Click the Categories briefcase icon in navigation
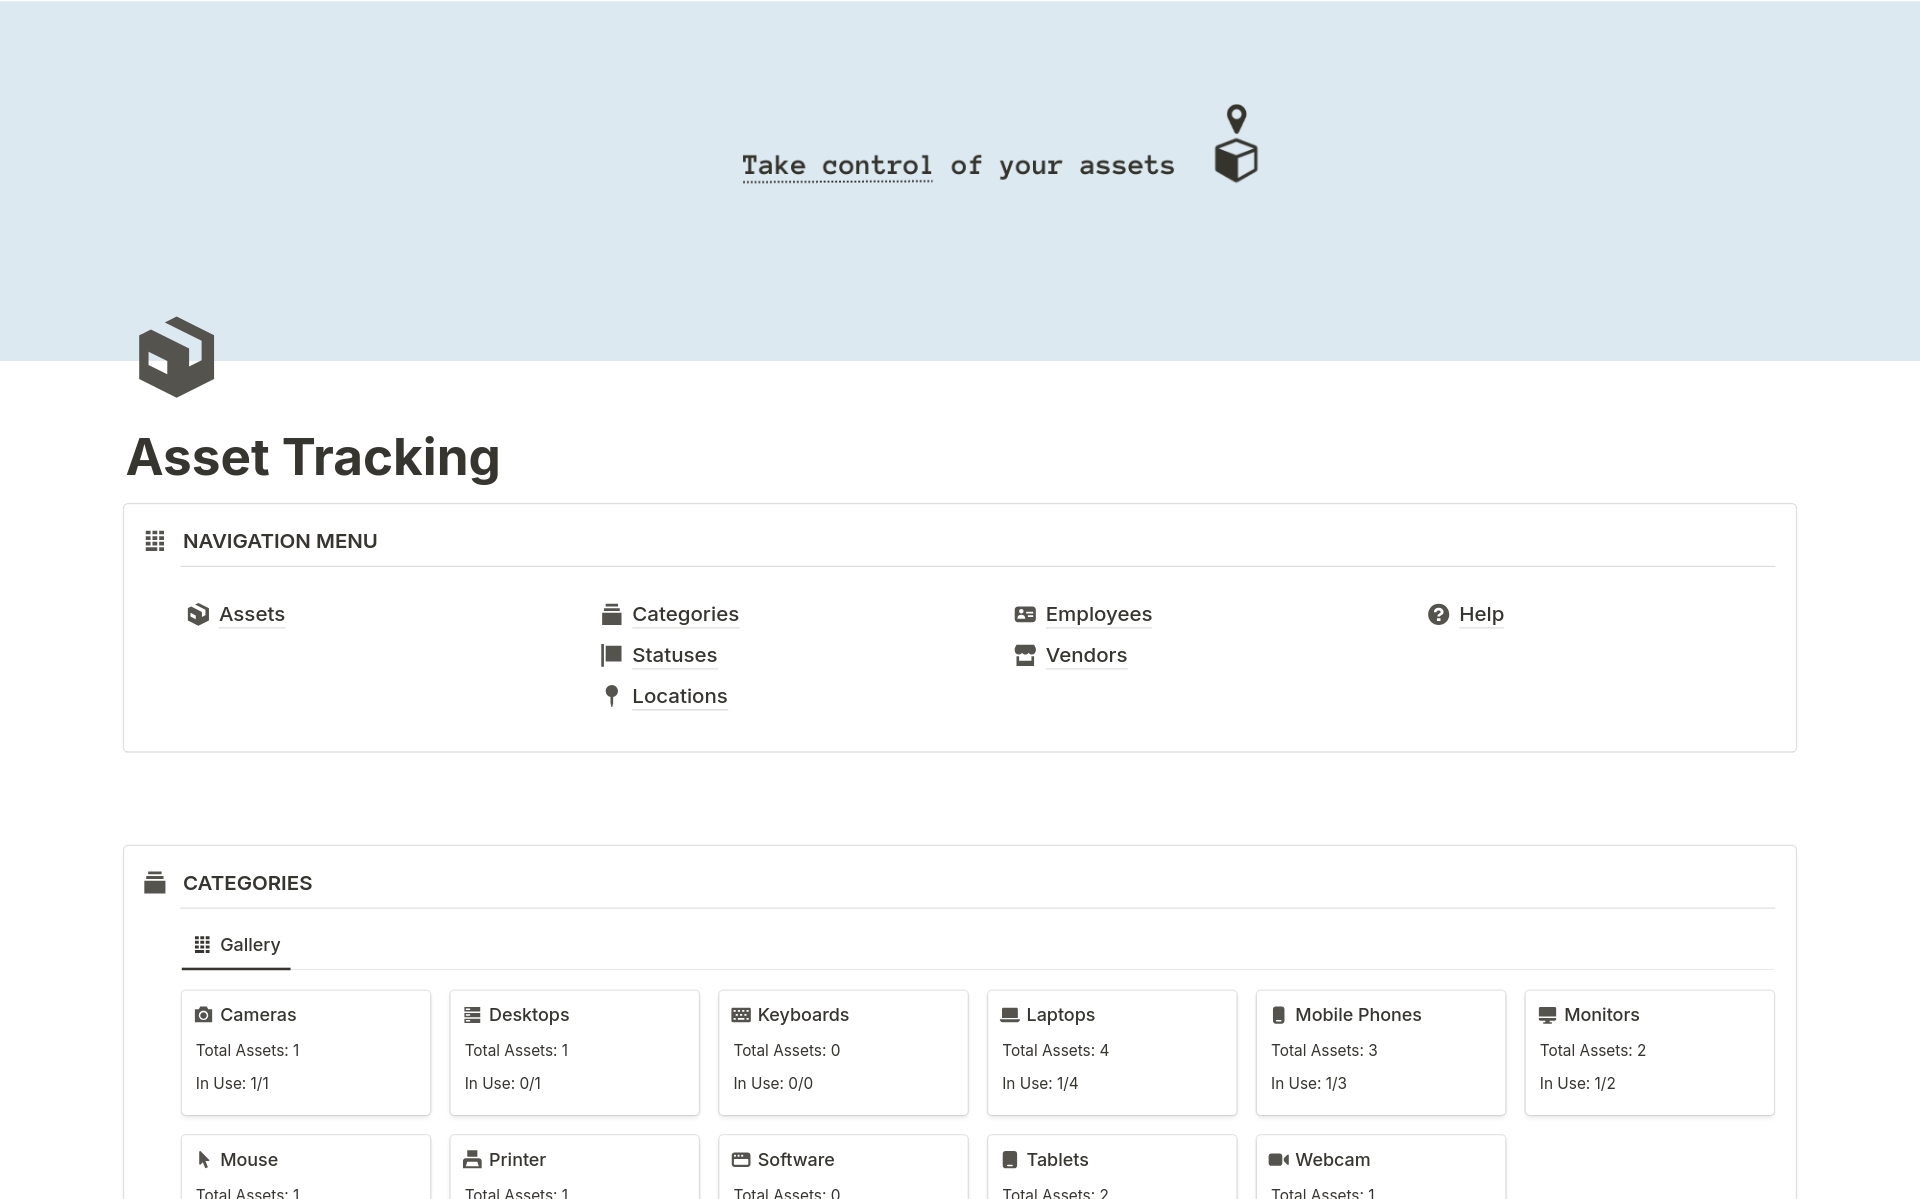 tap(611, 614)
